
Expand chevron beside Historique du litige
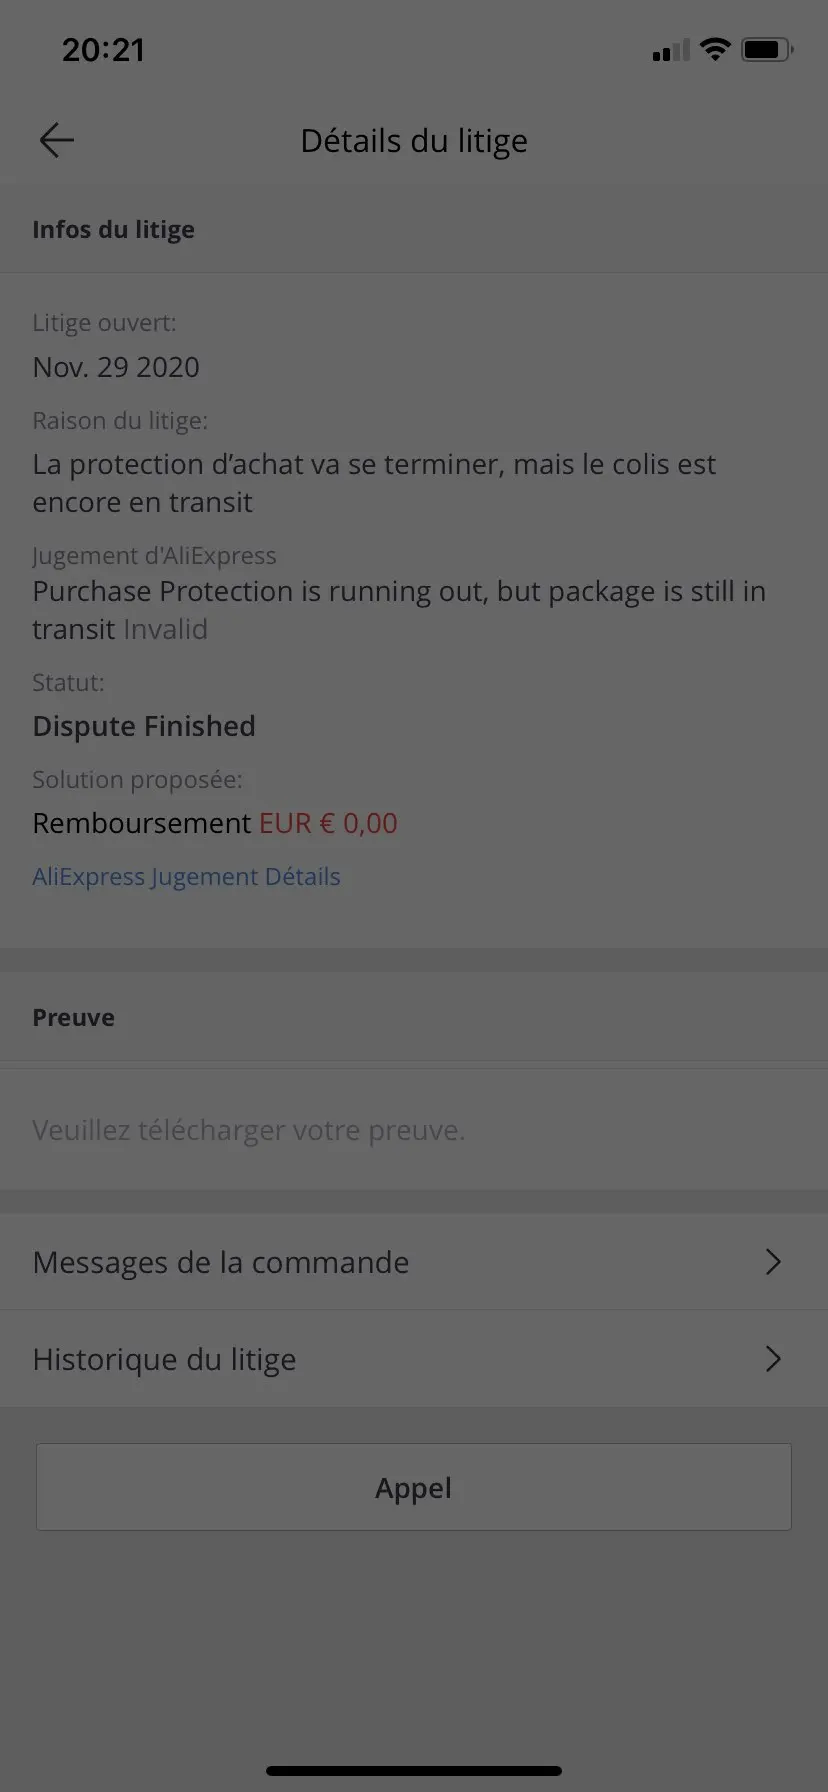coord(772,1359)
